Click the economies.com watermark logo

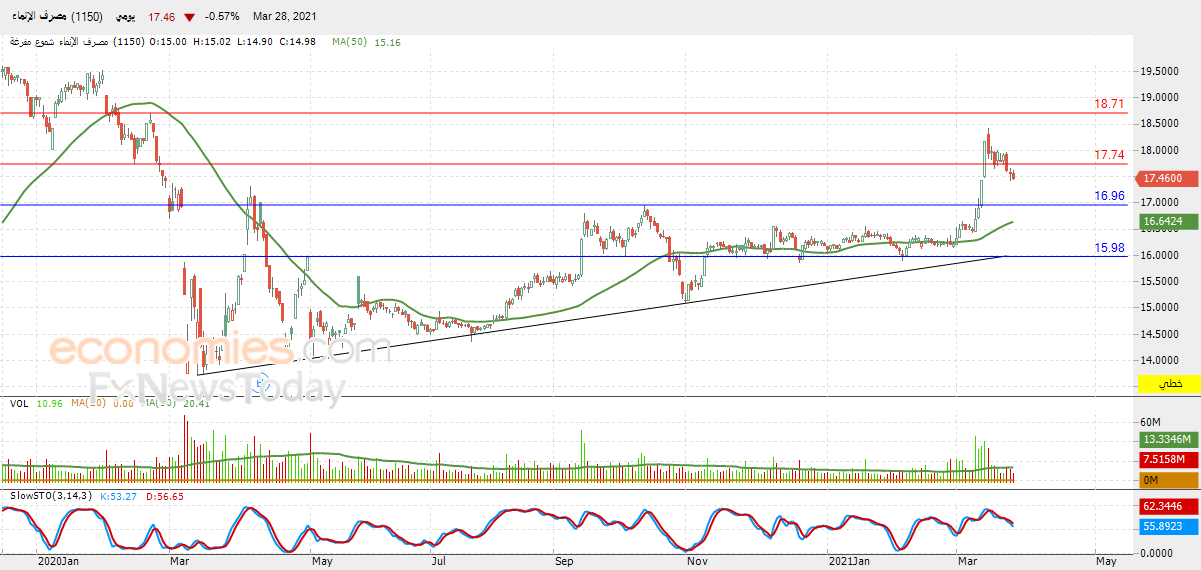[x=220, y=350]
